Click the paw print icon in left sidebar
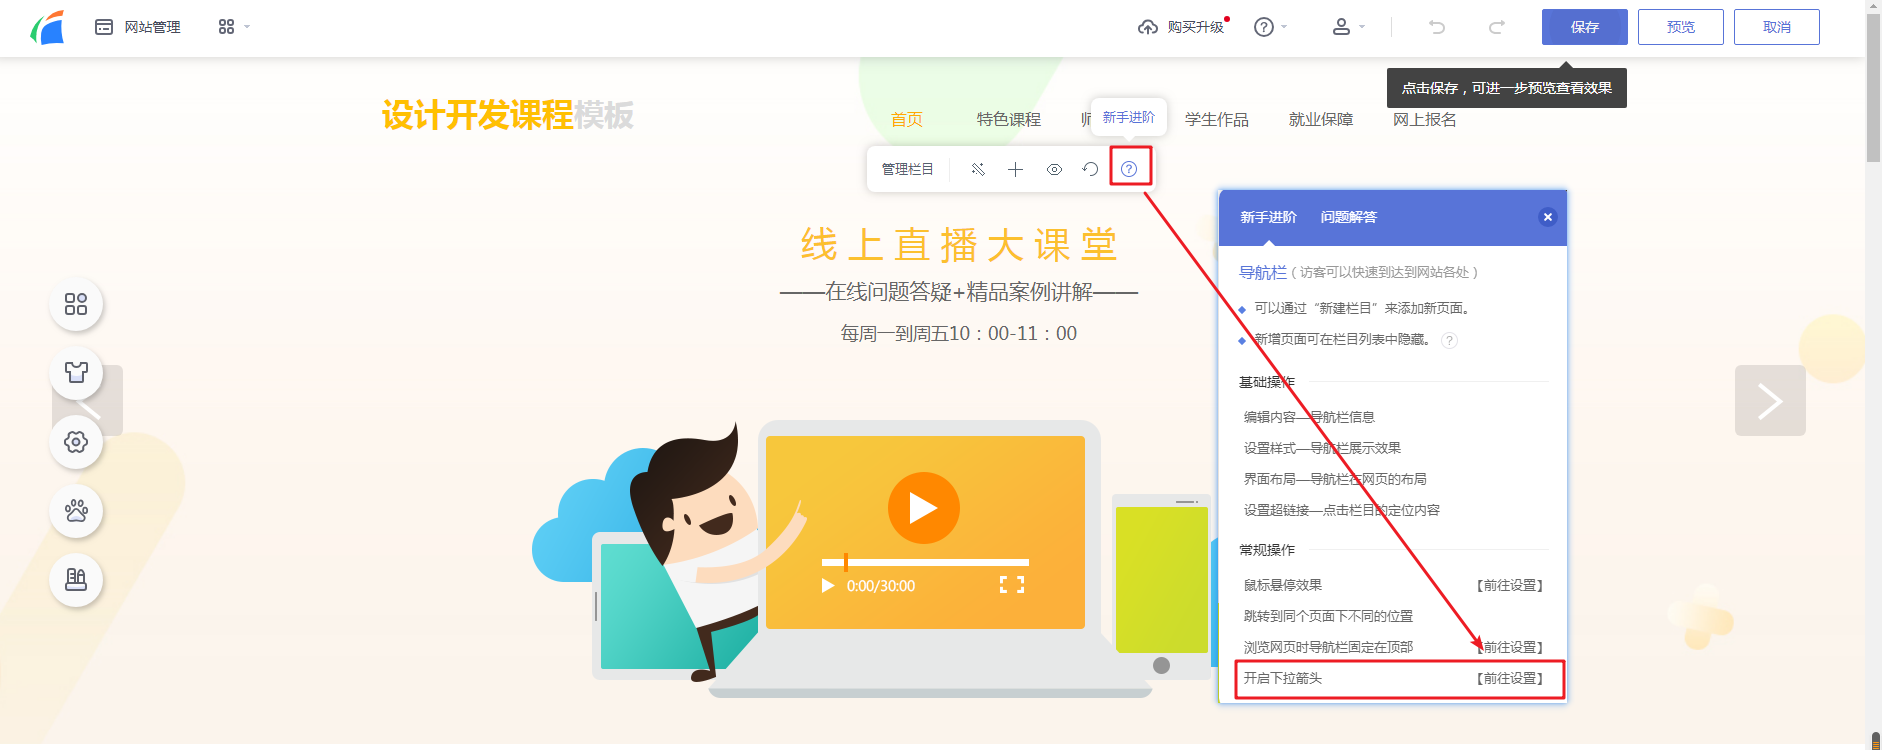The image size is (1882, 750). [x=76, y=511]
